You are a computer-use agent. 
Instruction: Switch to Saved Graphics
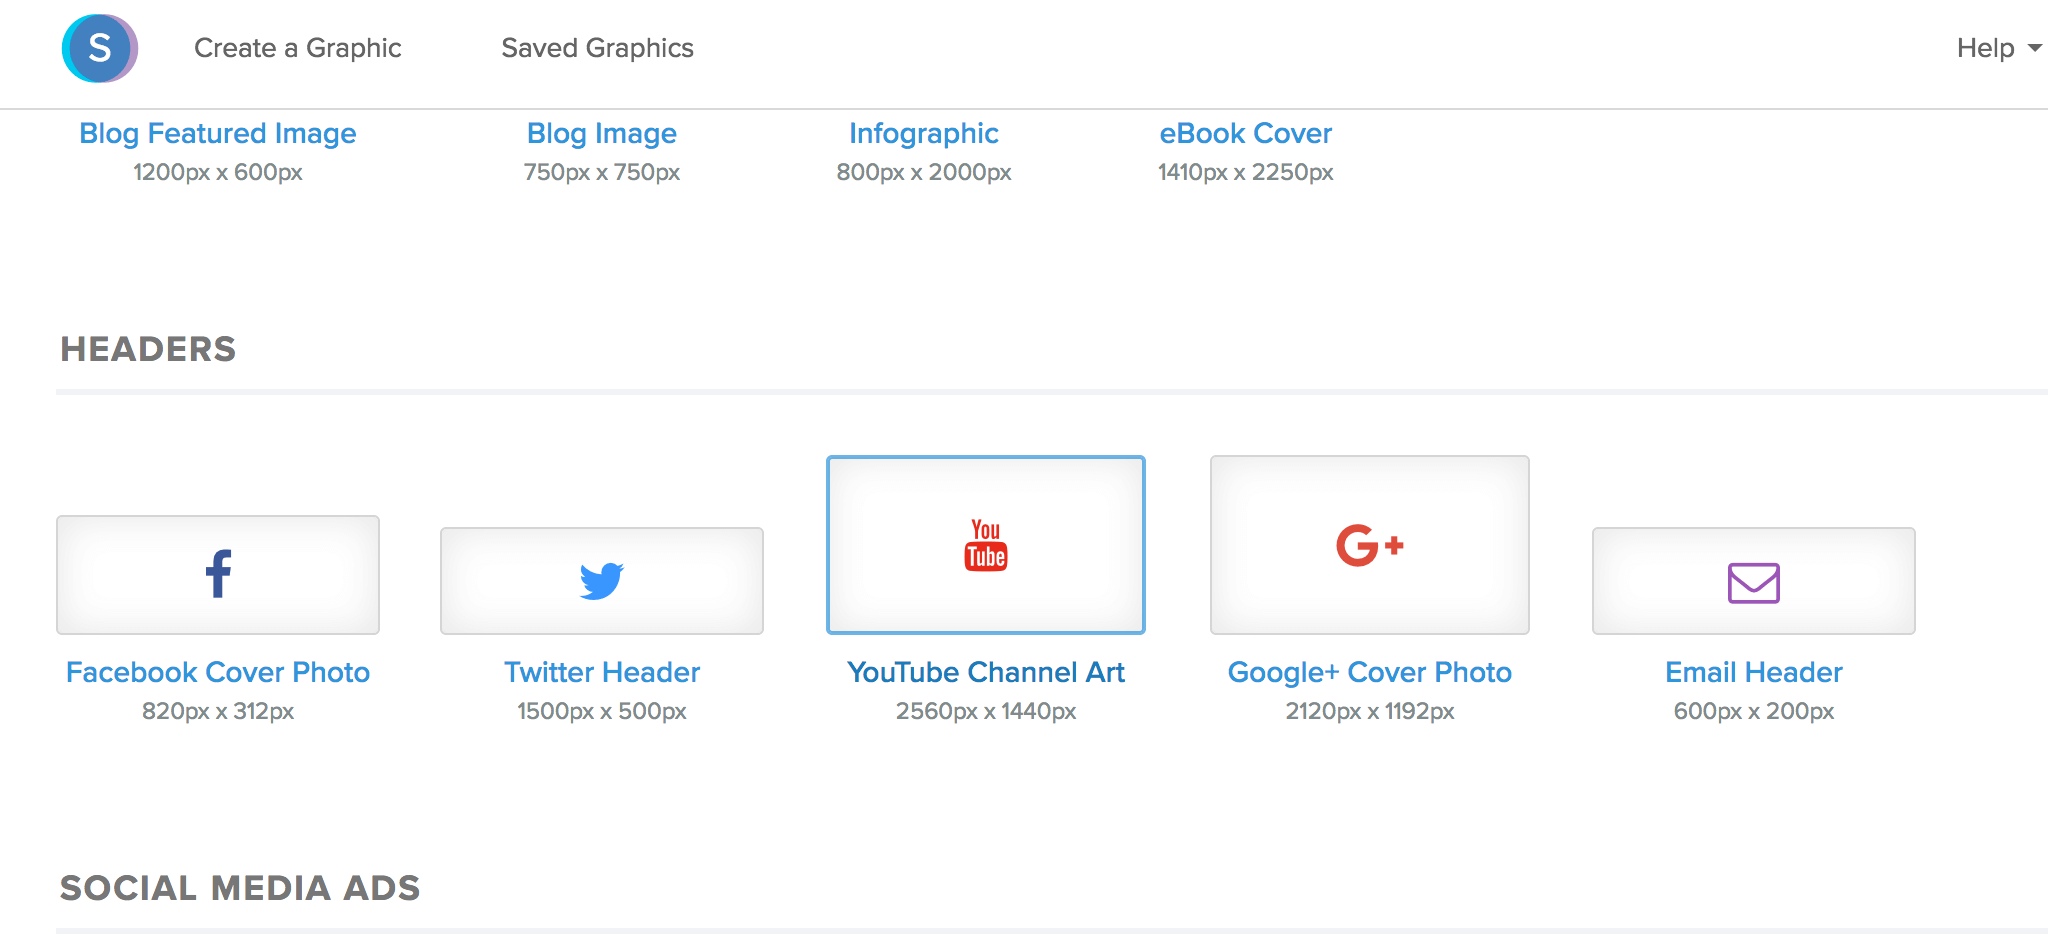(x=596, y=47)
